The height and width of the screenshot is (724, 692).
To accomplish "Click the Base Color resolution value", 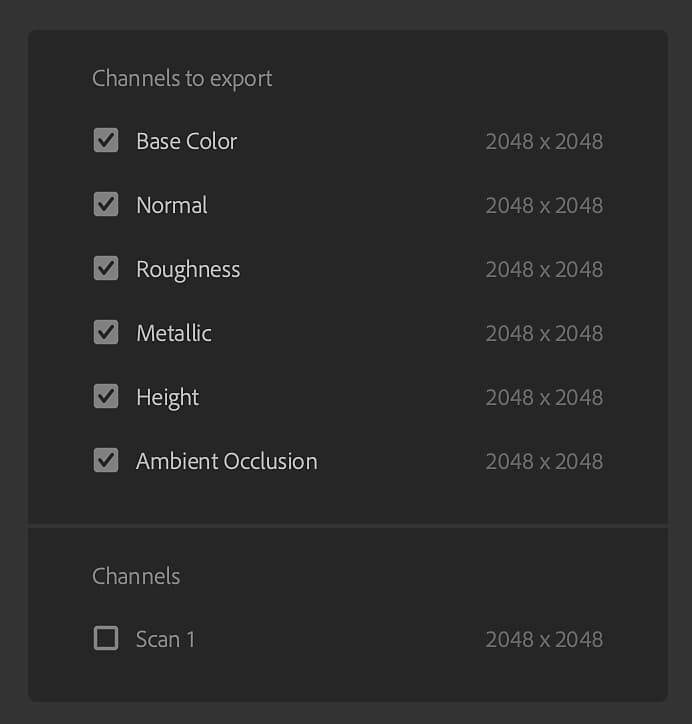I will (x=544, y=141).
